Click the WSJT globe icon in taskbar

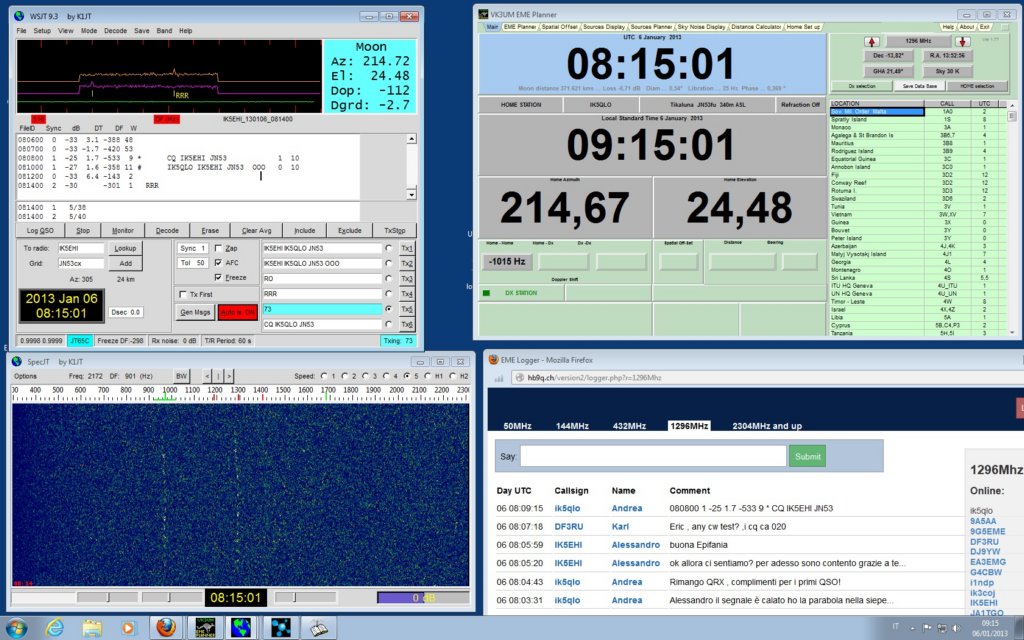pos(242,628)
